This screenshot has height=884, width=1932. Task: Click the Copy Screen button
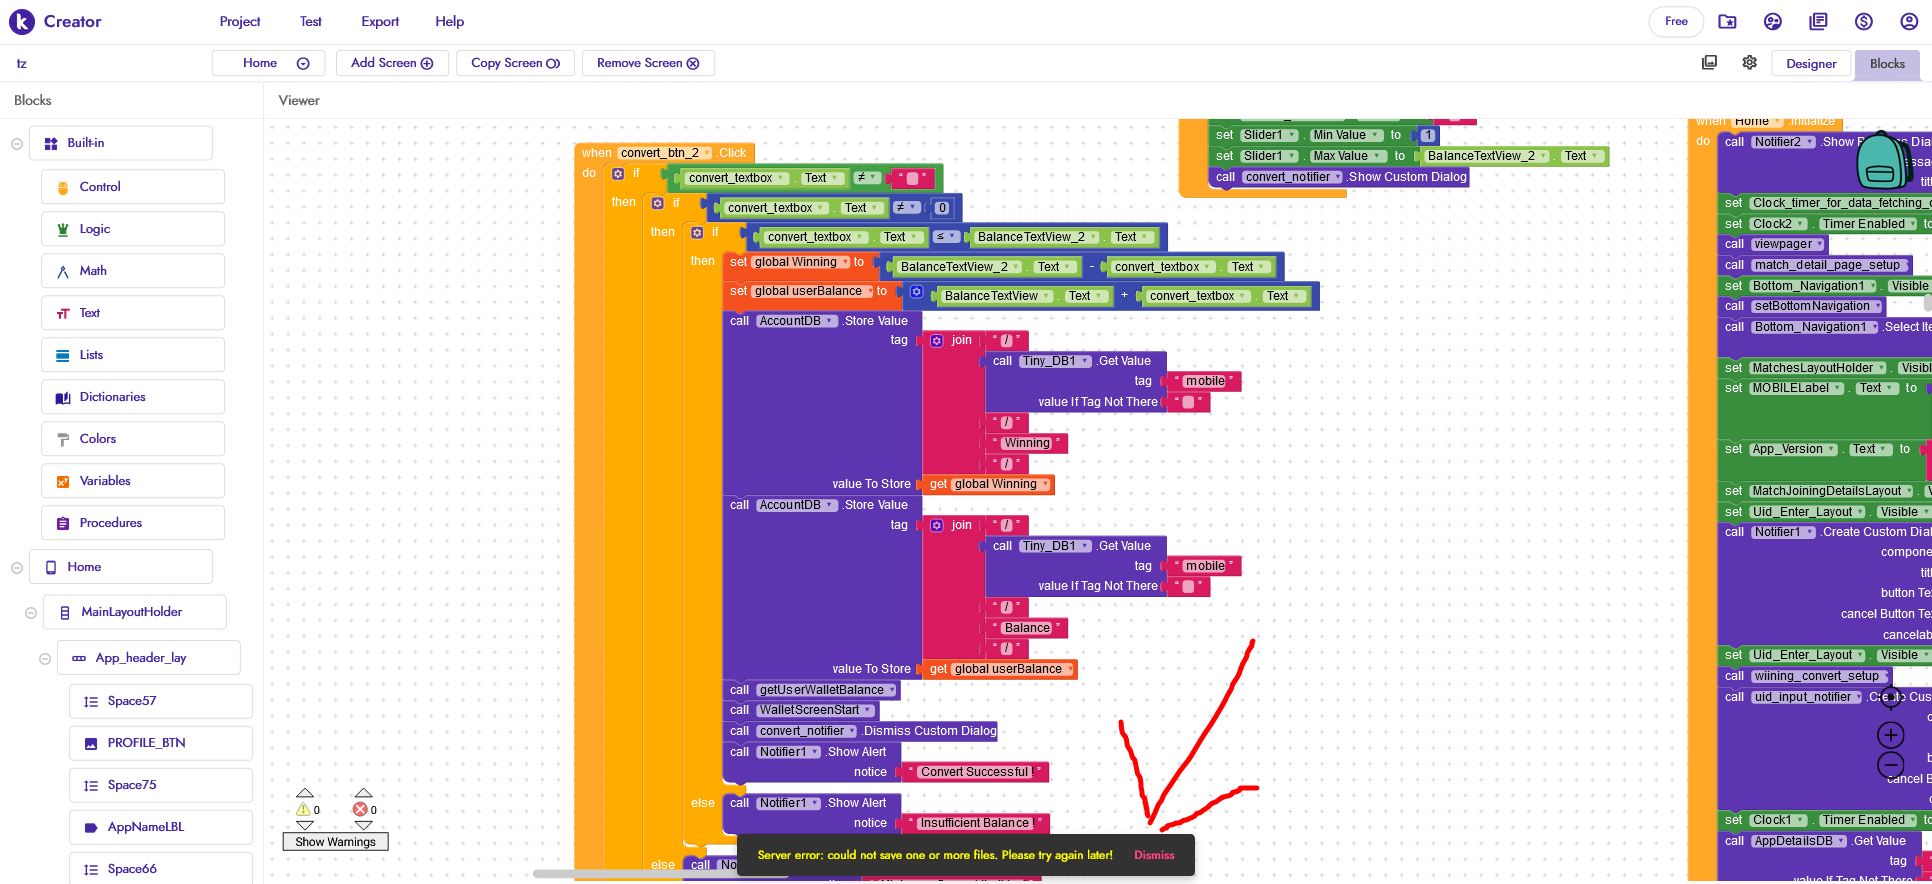[515, 63]
